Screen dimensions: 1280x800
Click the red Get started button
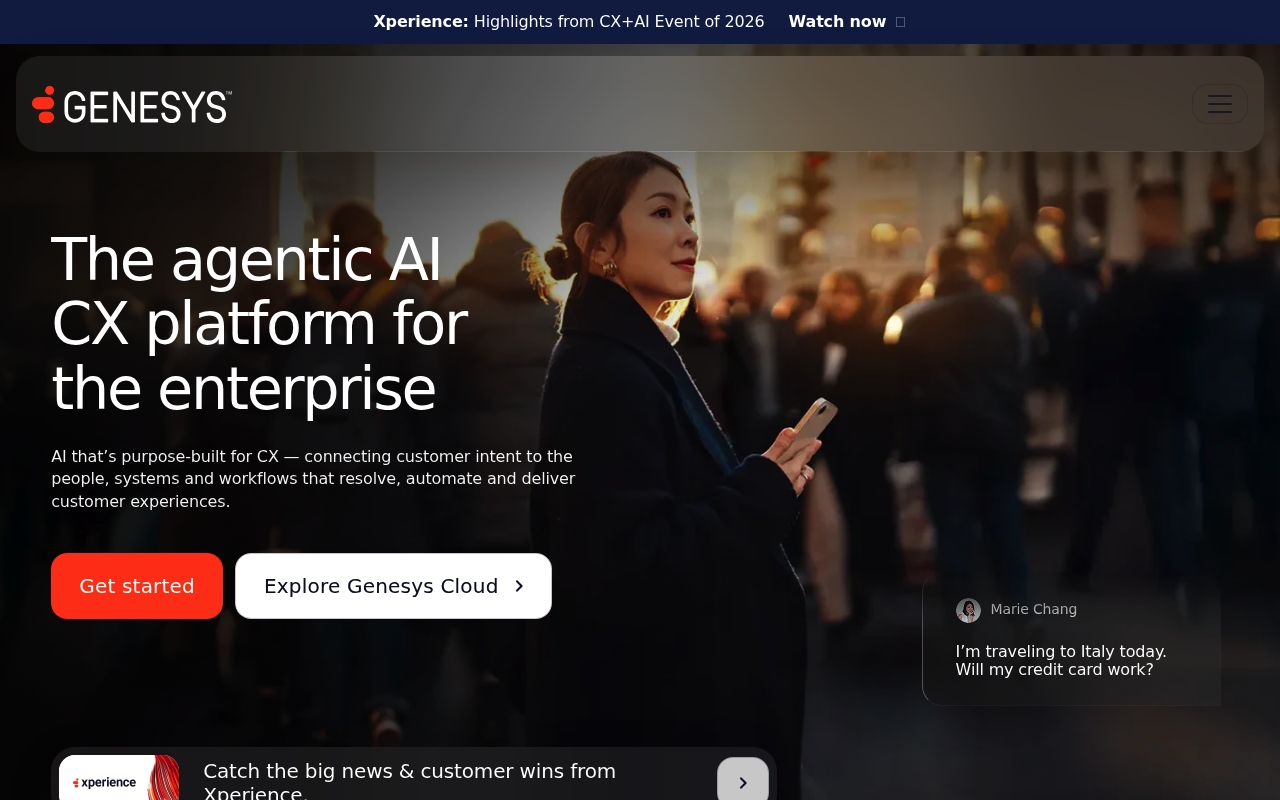pyautogui.click(x=137, y=586)
